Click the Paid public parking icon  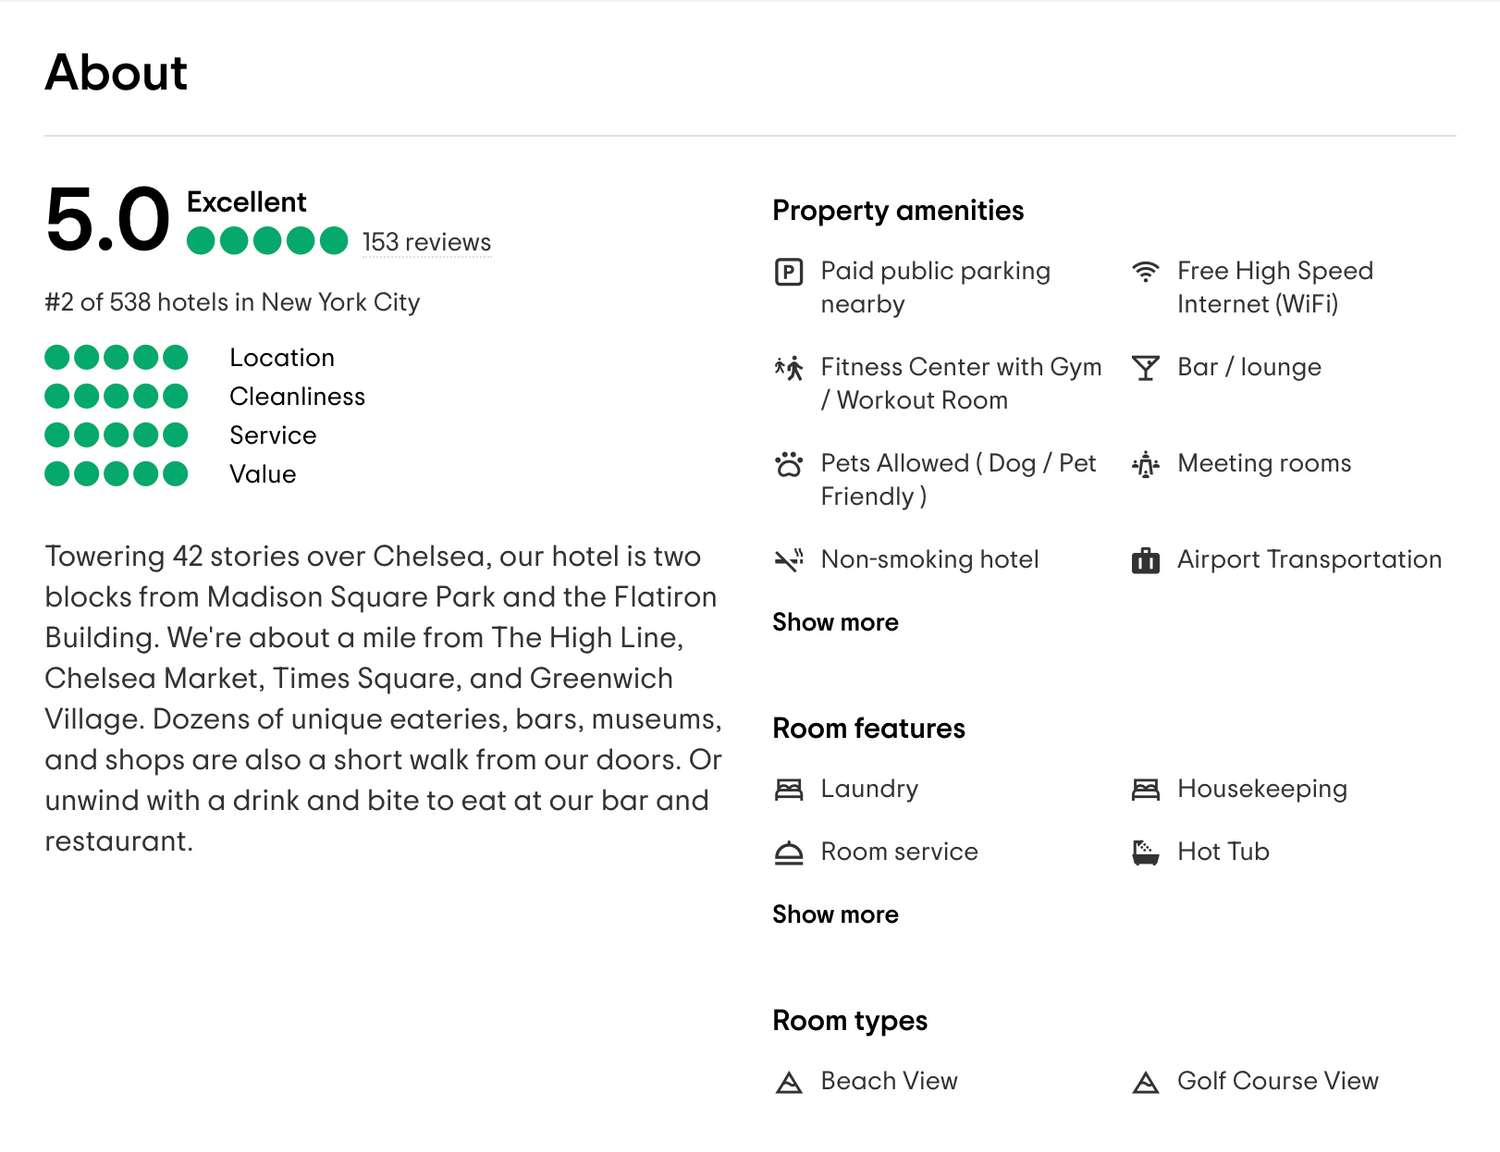789,271
